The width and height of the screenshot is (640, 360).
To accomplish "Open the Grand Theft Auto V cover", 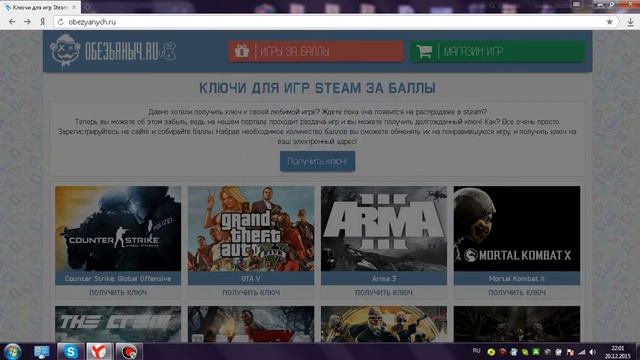I will coord(251,229).
